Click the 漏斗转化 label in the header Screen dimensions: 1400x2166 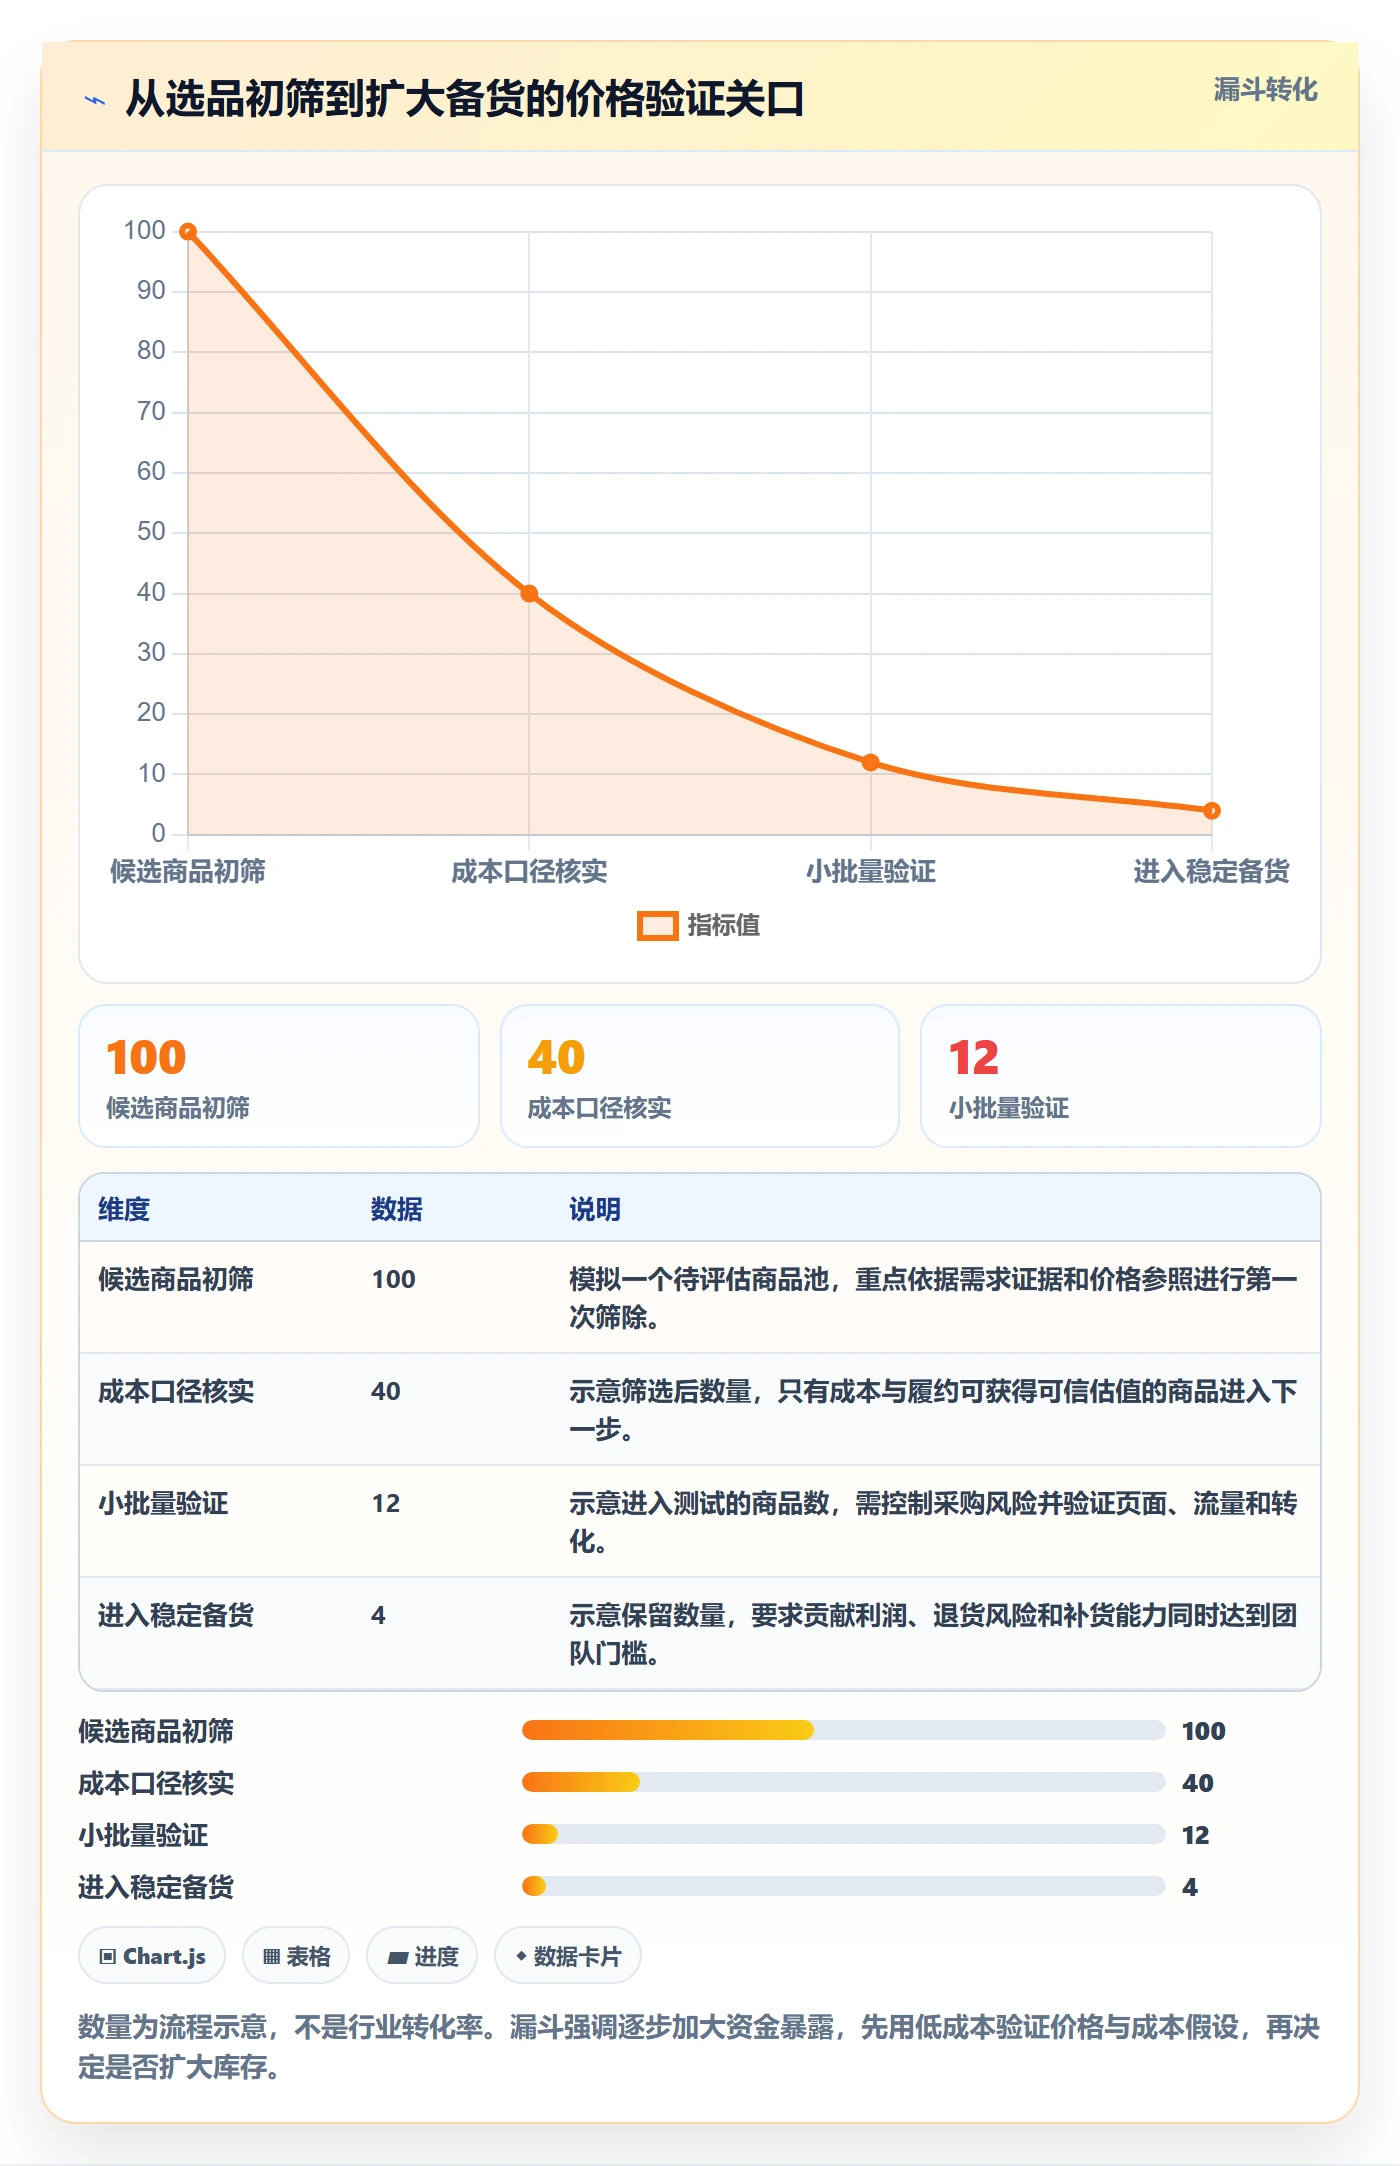(x=1265, y=90)
